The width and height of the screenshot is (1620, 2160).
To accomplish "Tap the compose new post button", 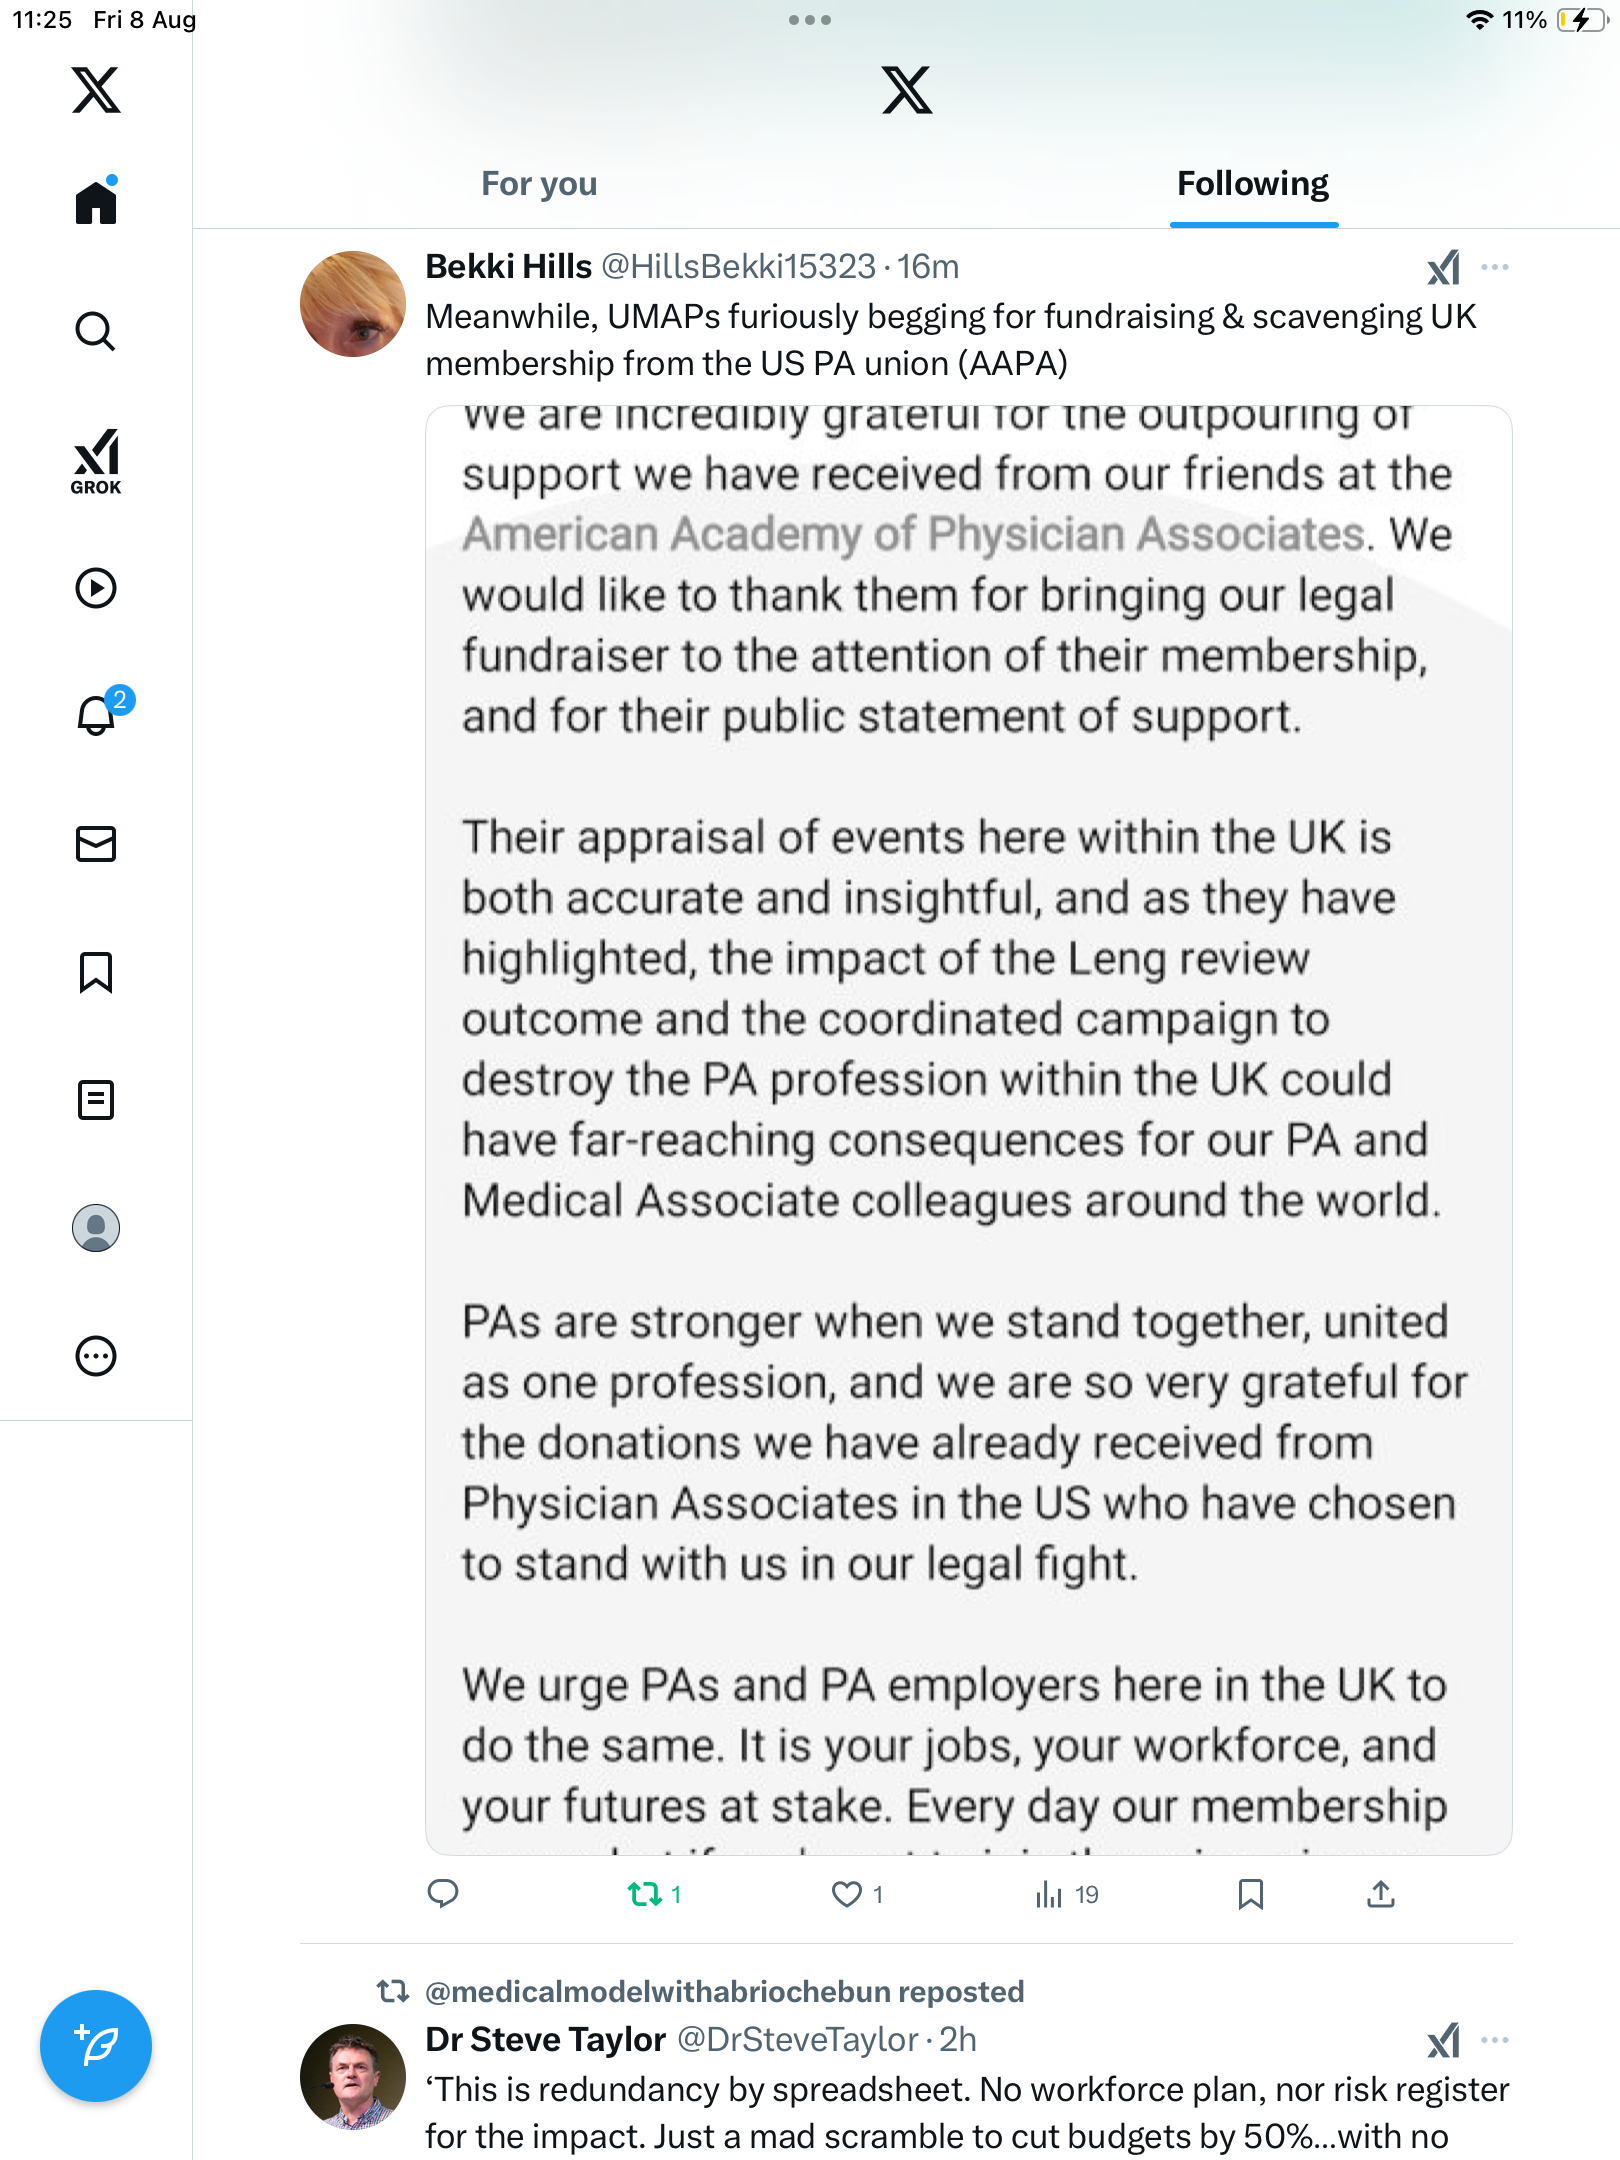I will 96,2046.
